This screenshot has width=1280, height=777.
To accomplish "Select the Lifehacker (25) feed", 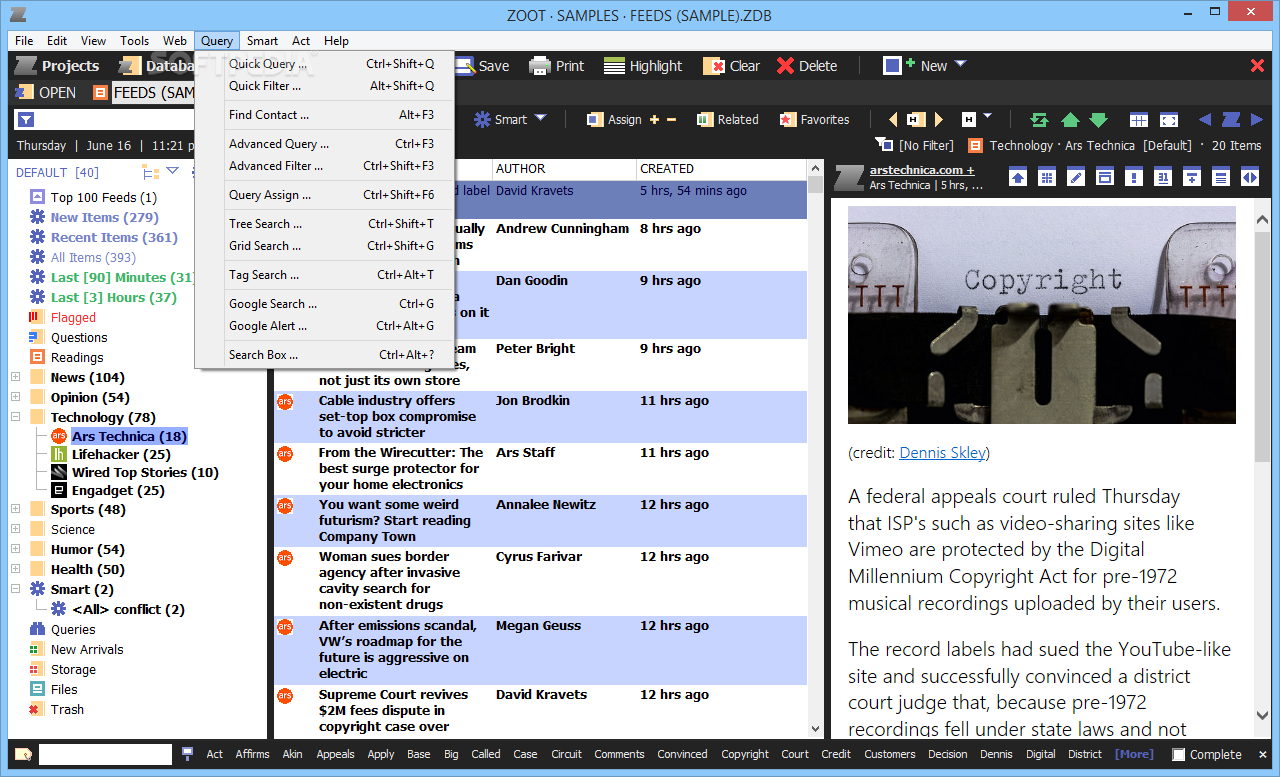I will coord(121,455).
